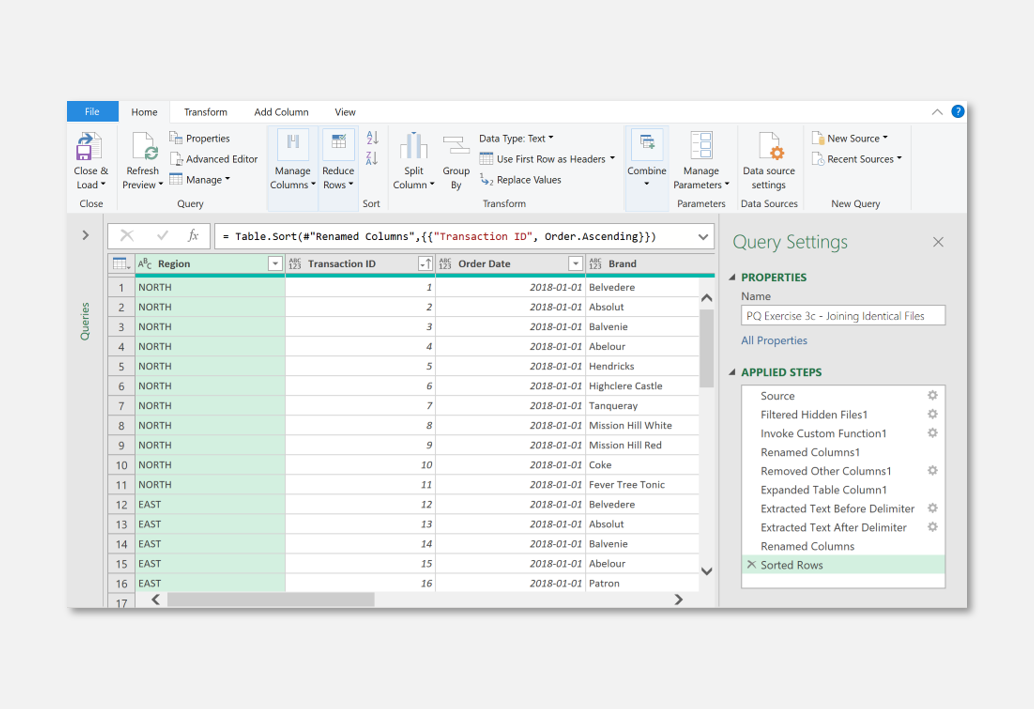The image size is (1034, 709).
Task: Click the query Name input field
Action: pyautogui.click(x=842, y=316)
